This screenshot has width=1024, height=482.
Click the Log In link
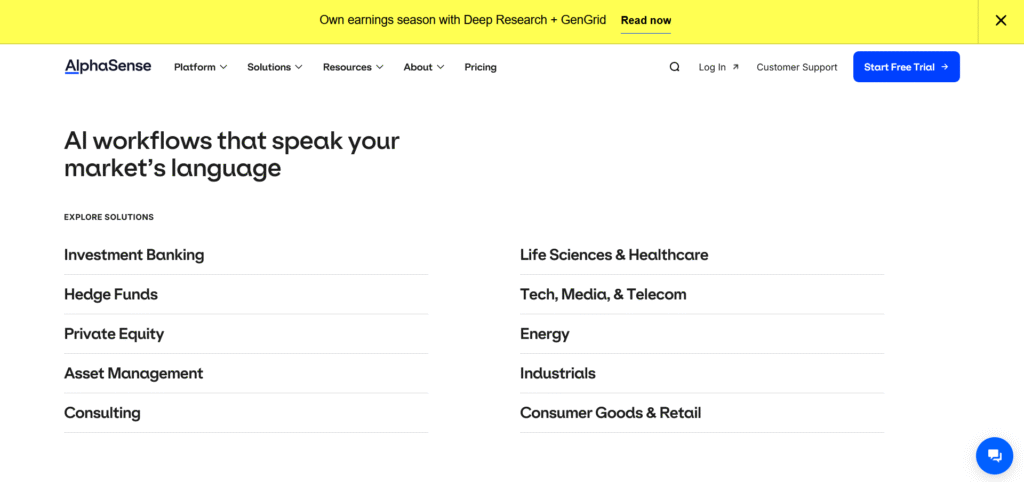718,67
